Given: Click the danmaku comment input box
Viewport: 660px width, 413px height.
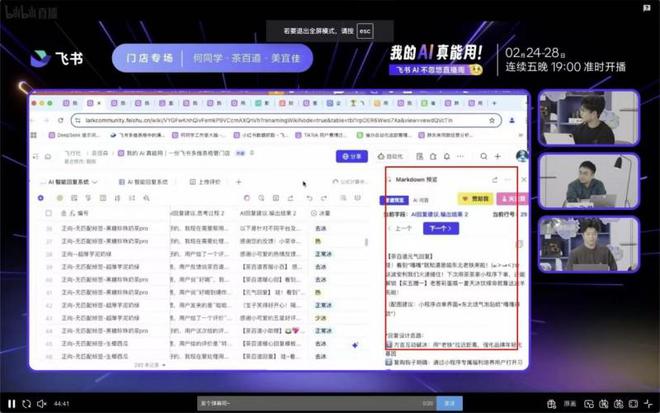Looking at the screenshot, I should coord(317,403).
